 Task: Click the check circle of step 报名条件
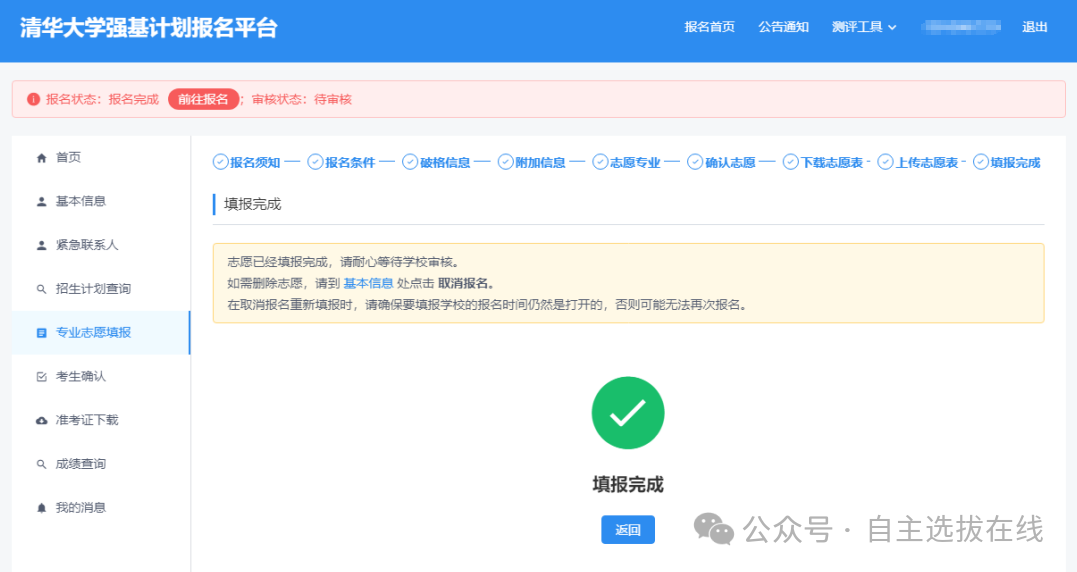click(315, 162)
